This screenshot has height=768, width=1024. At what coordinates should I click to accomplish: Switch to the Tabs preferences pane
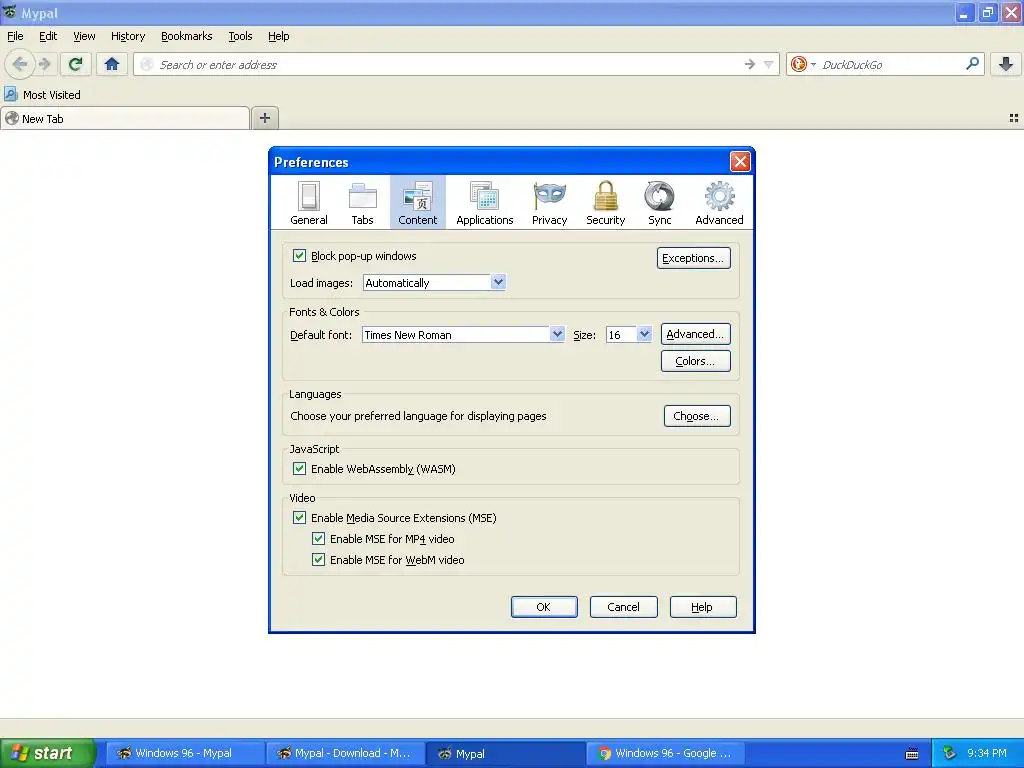[x=362, y=202]
